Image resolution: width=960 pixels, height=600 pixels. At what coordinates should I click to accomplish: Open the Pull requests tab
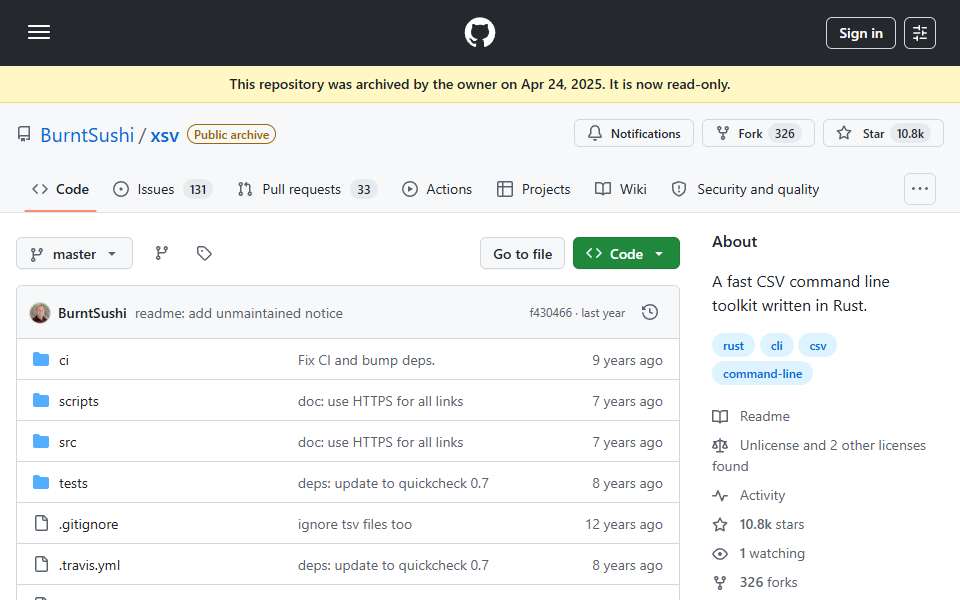[x=307, y=189]
